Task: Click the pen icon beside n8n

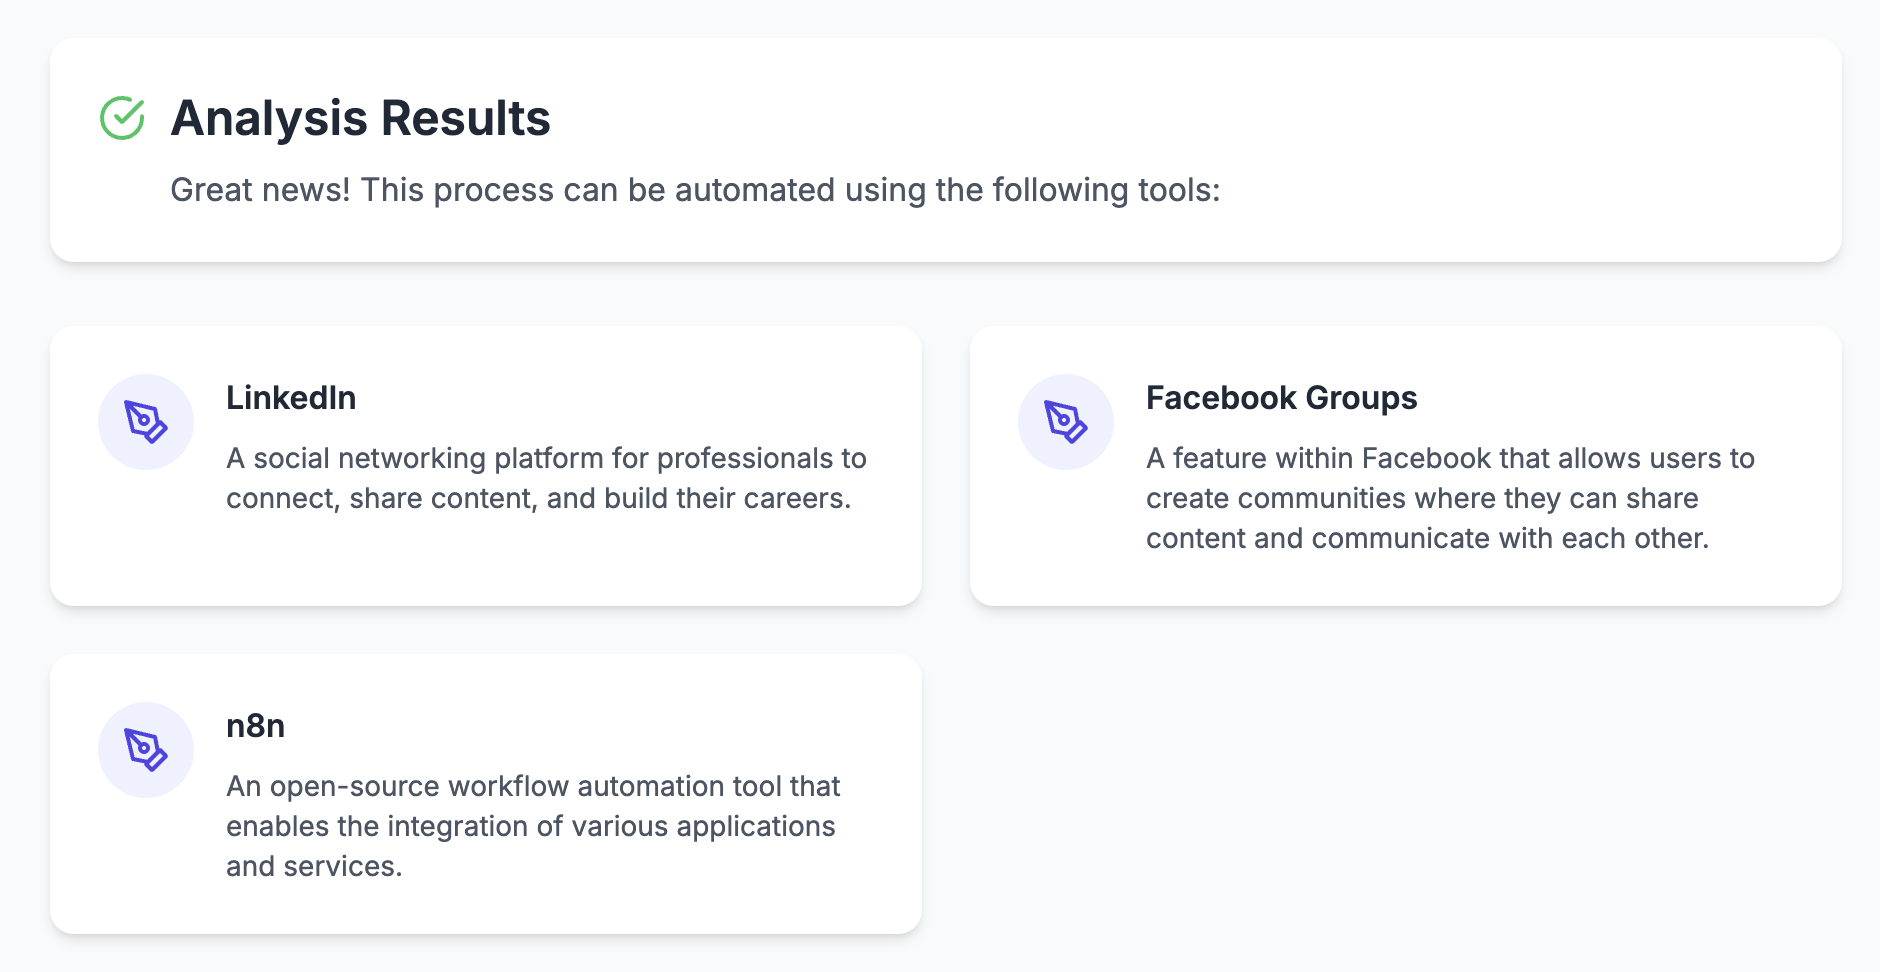Action: point(146,750)
